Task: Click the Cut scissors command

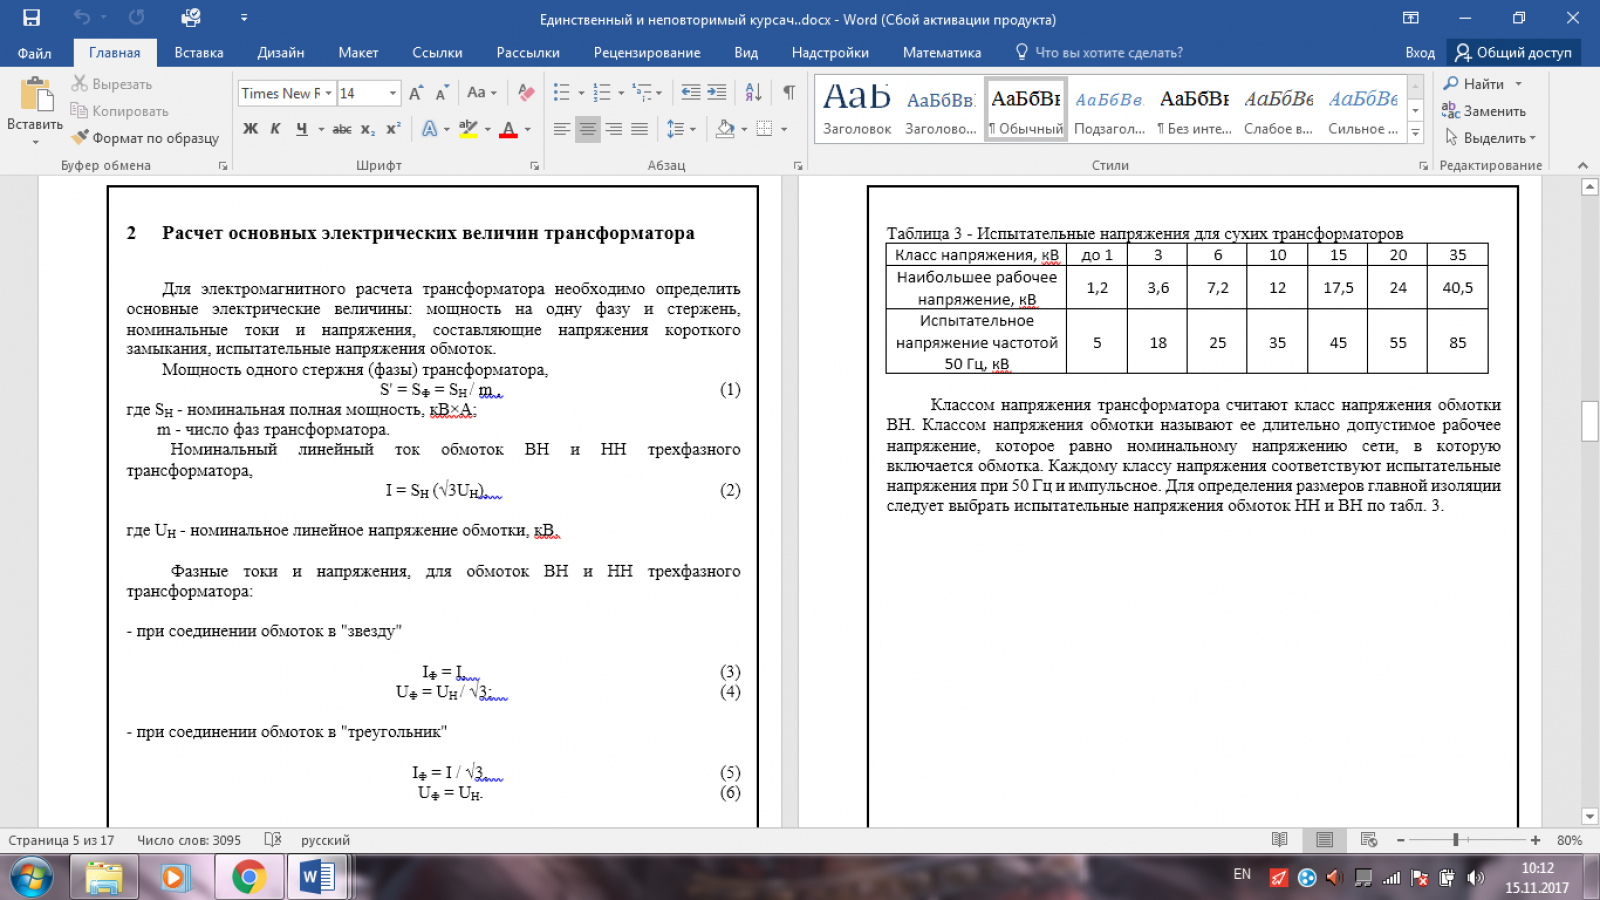Action: pyautogui.click(x=112, y=84)
